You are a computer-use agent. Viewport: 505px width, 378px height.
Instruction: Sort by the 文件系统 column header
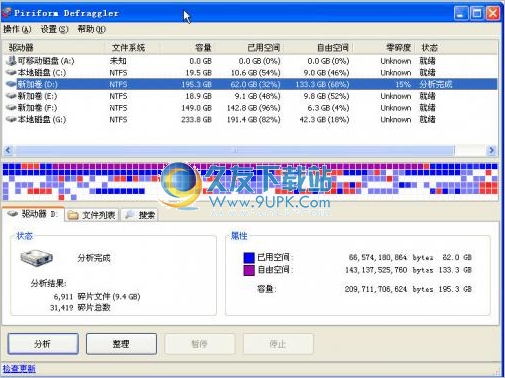click(x=133, y=48)
